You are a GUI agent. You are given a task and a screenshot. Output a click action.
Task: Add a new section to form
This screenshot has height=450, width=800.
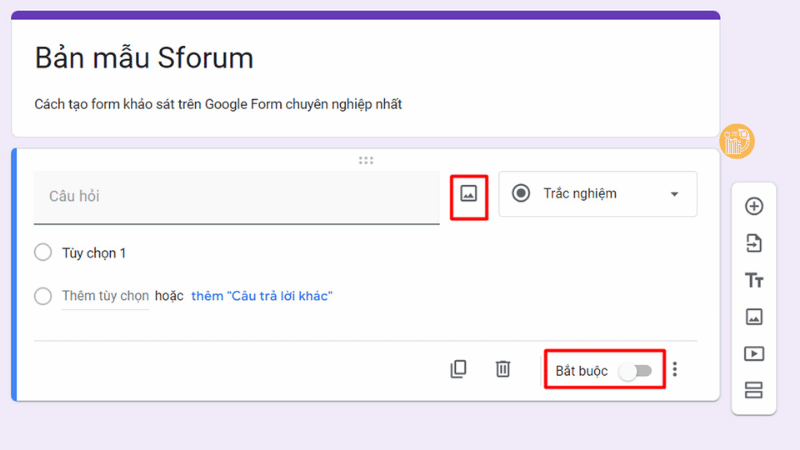pyautogui.click(x=754, y=390)
